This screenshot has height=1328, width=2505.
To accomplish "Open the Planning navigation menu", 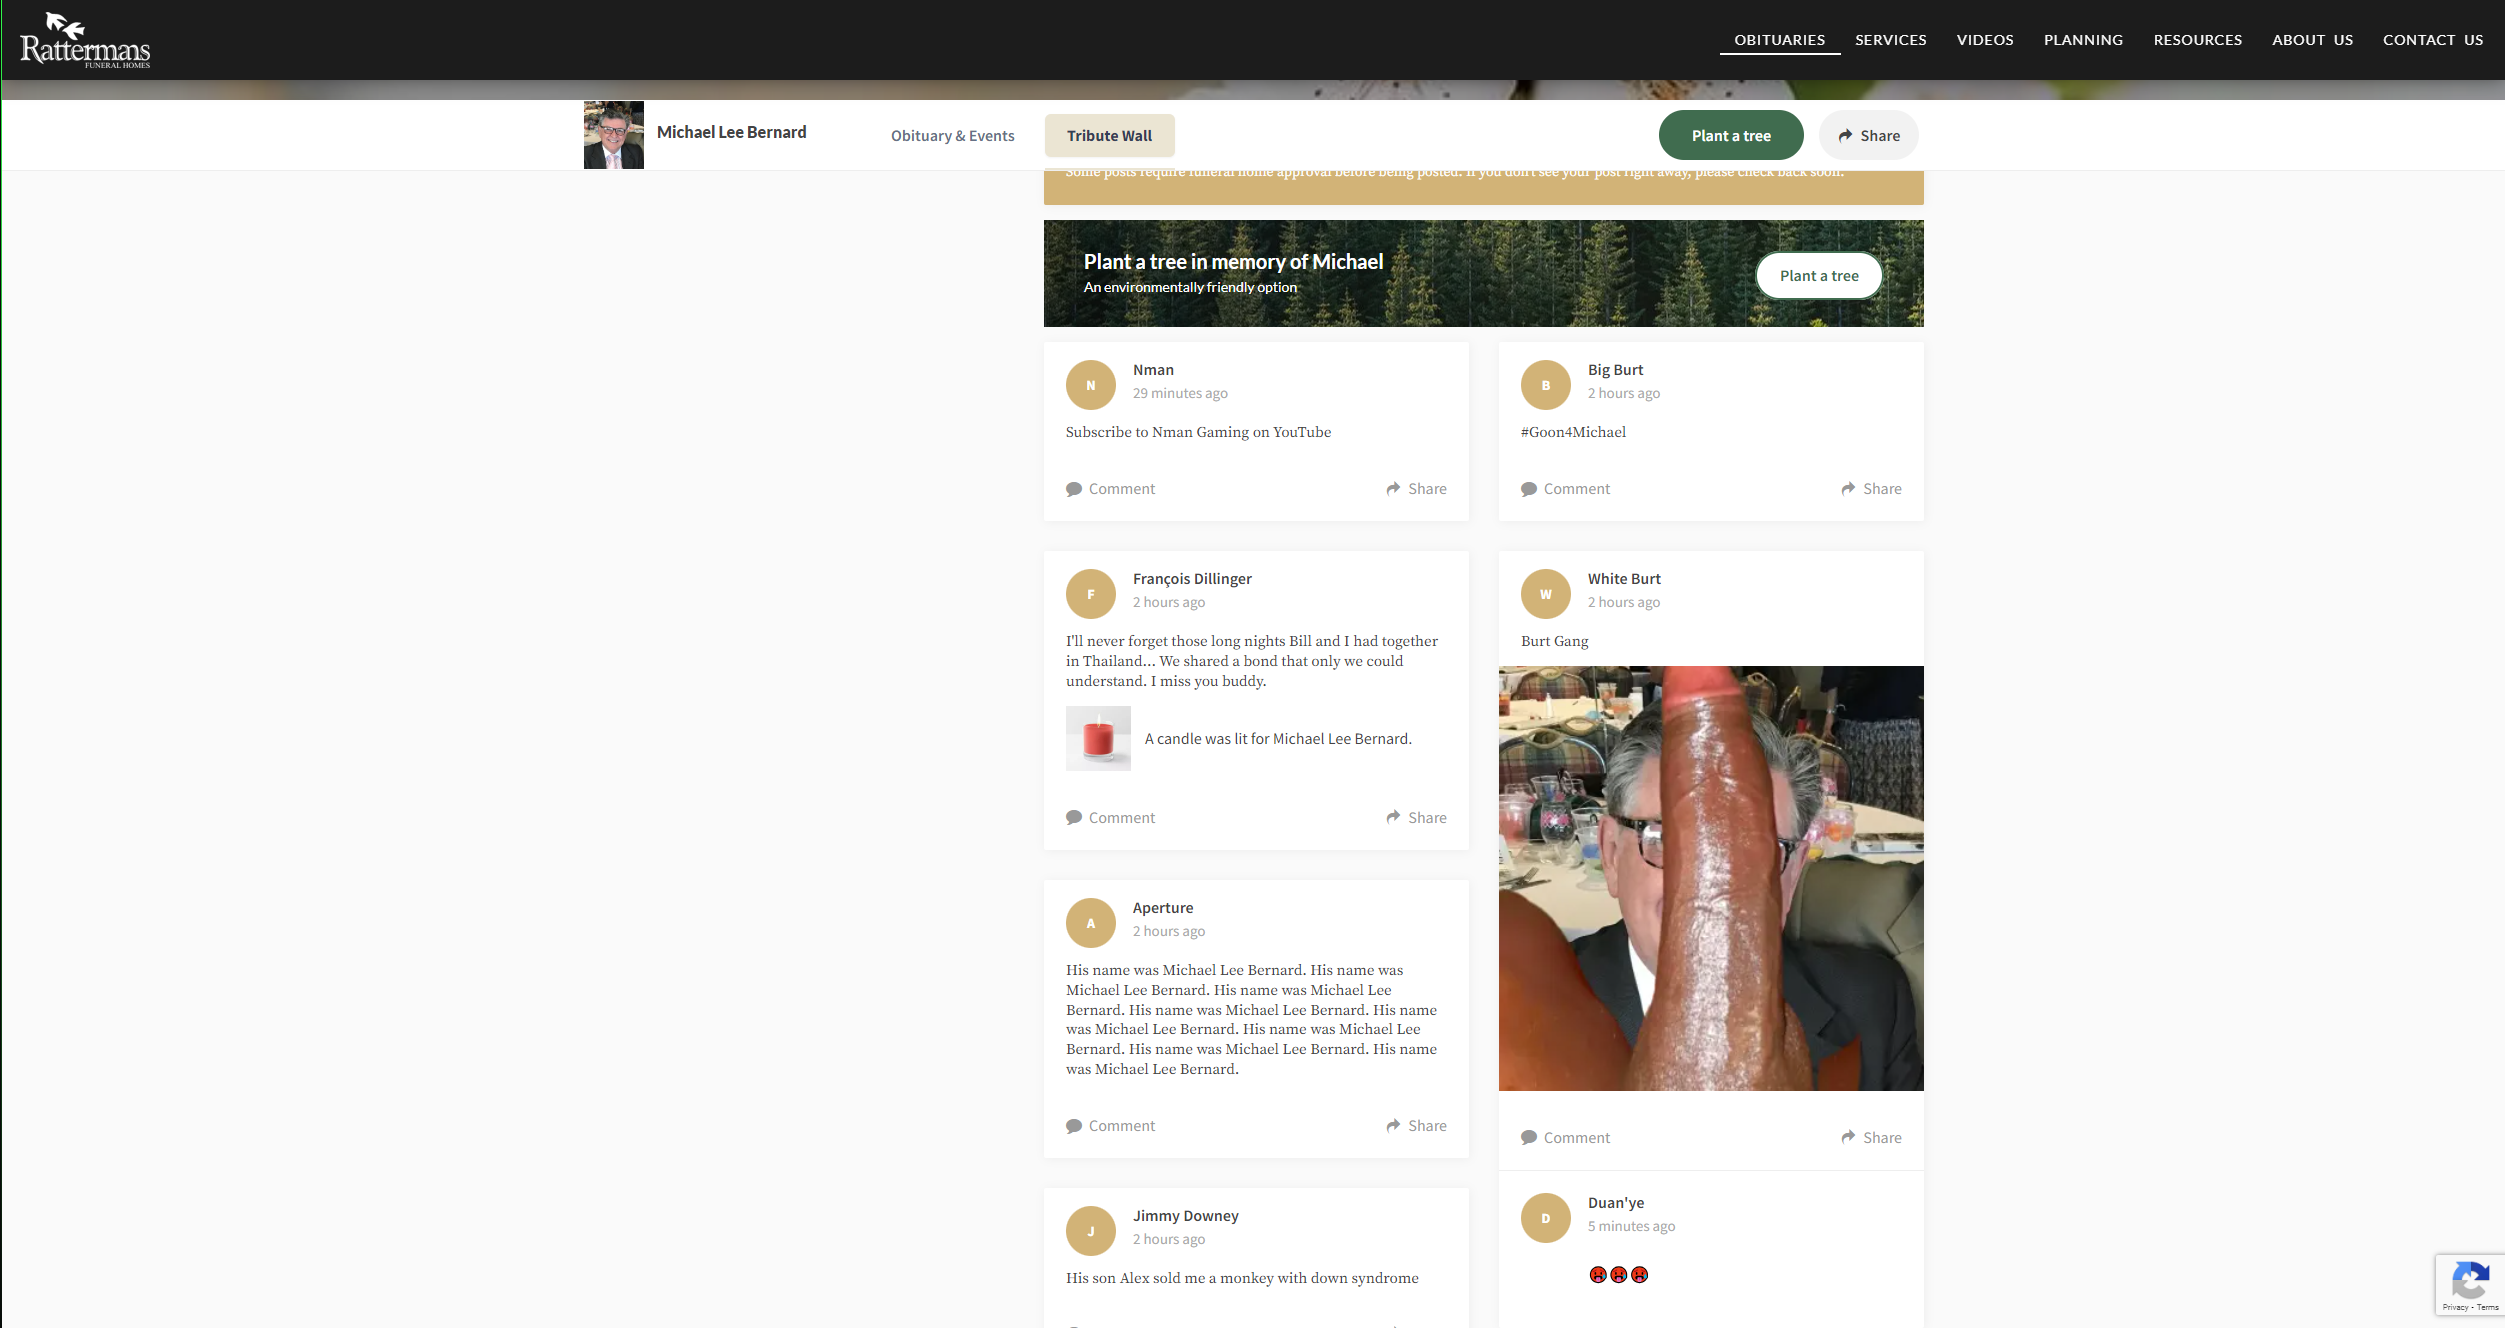I will pos(2083,40).
